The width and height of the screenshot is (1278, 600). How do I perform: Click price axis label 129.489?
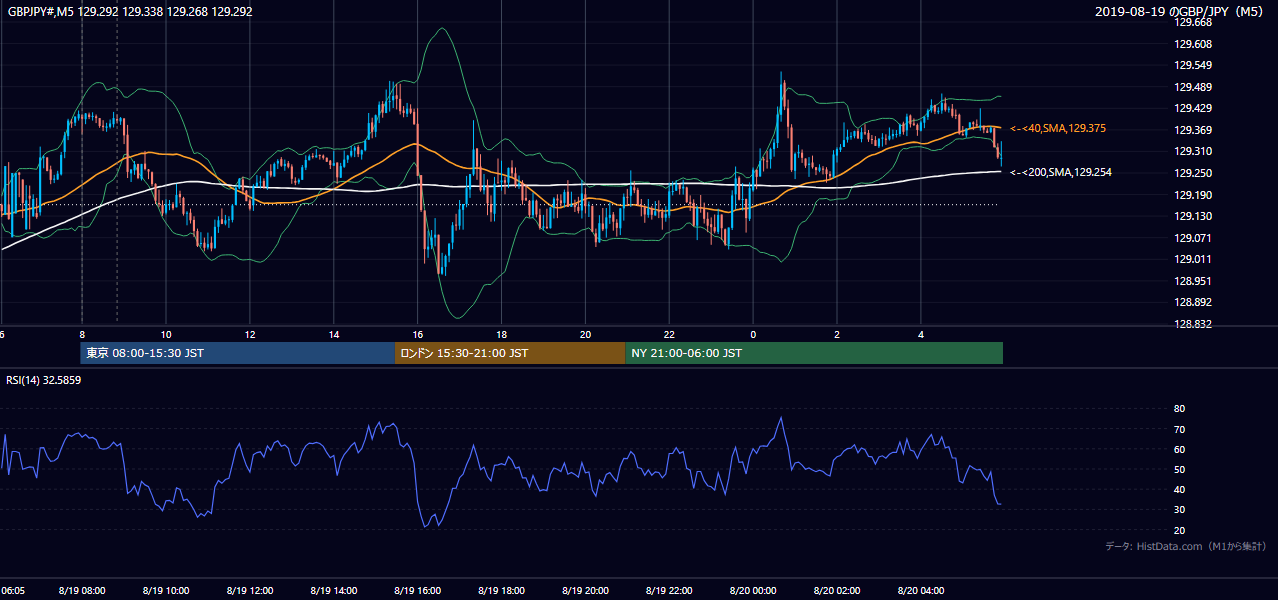pos(1193,87)
